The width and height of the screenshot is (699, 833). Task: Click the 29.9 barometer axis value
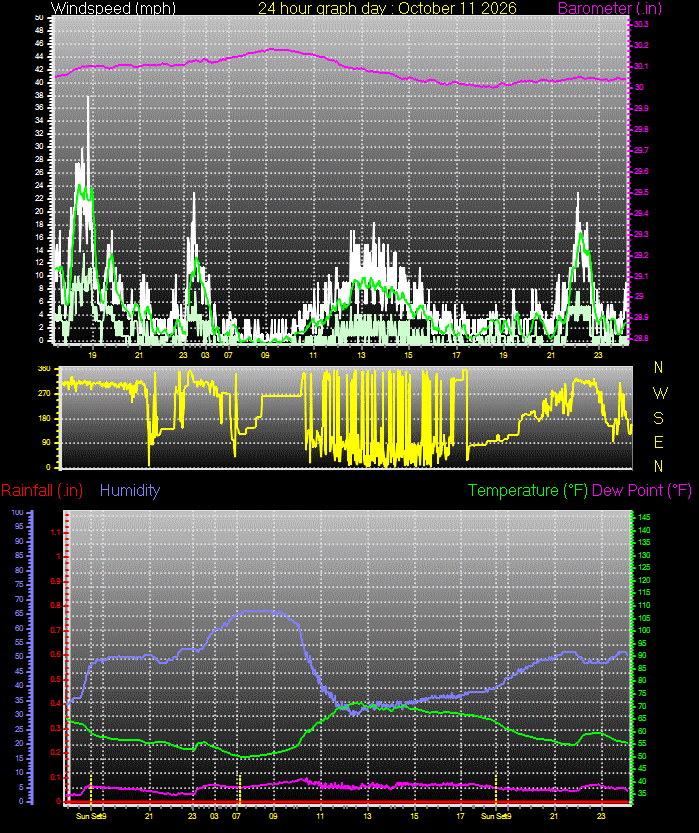pos(641,108)
